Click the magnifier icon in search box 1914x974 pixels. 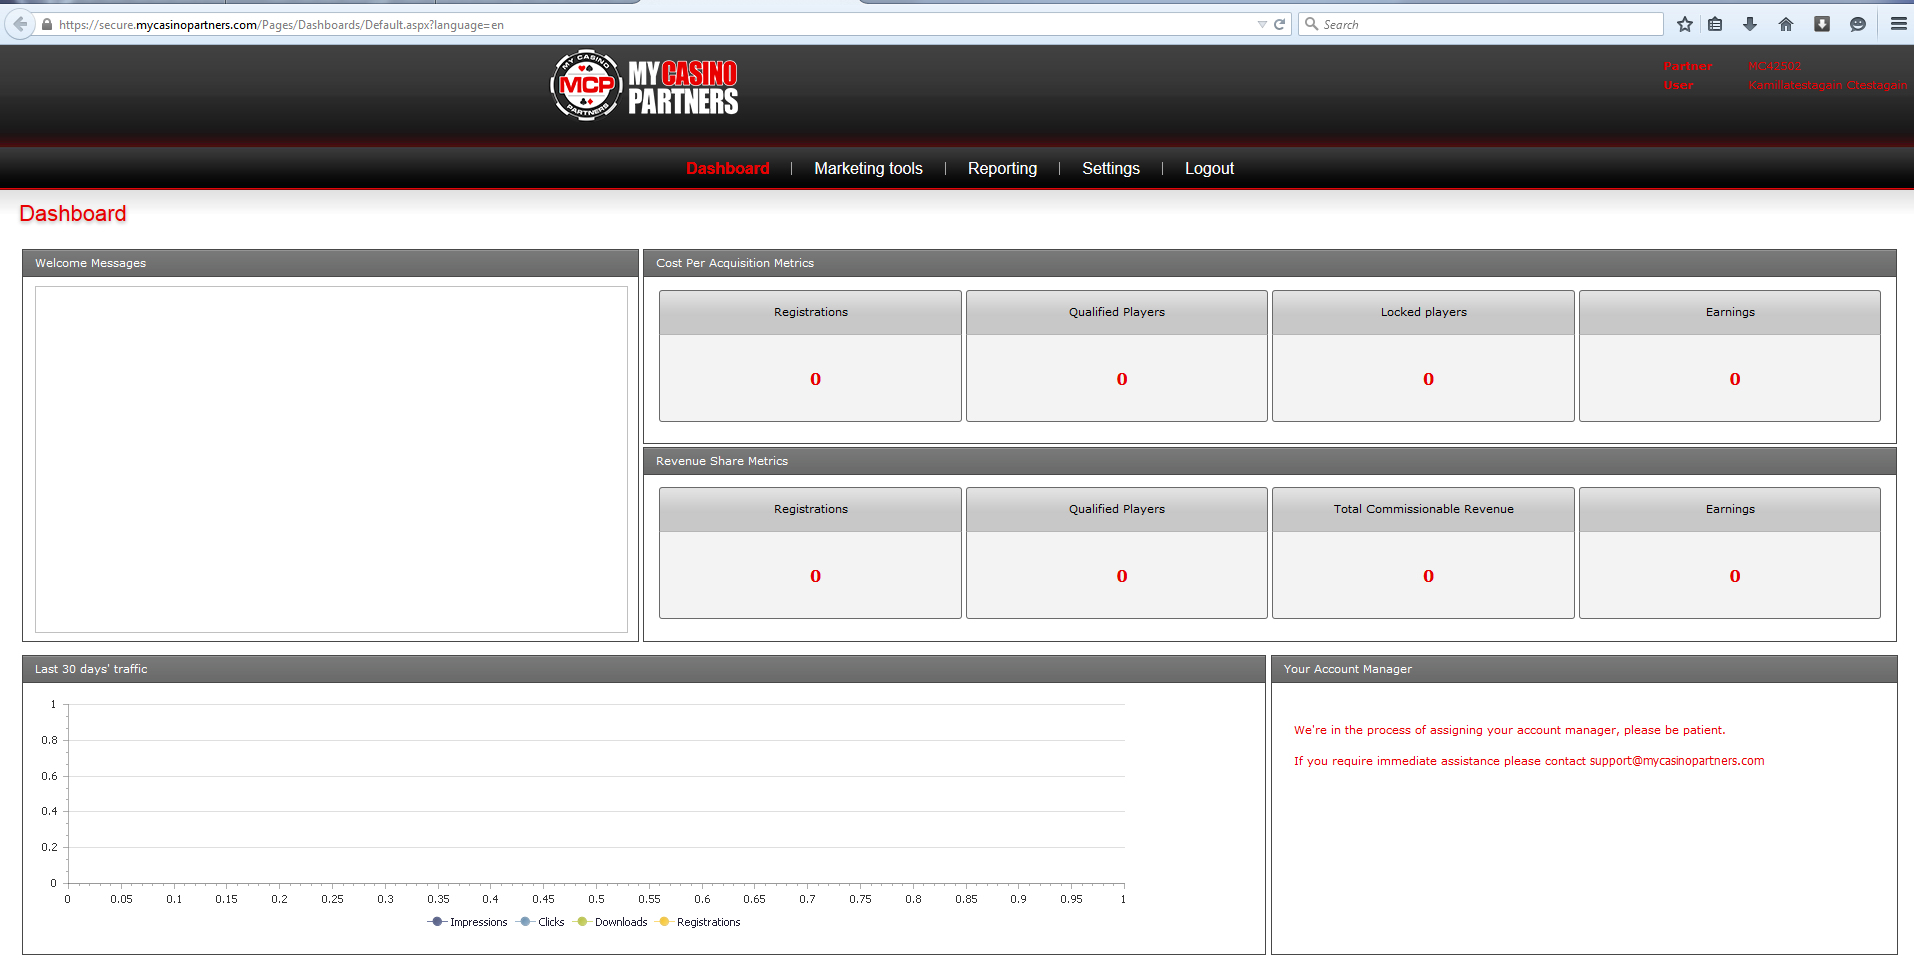pos(1311,24)
